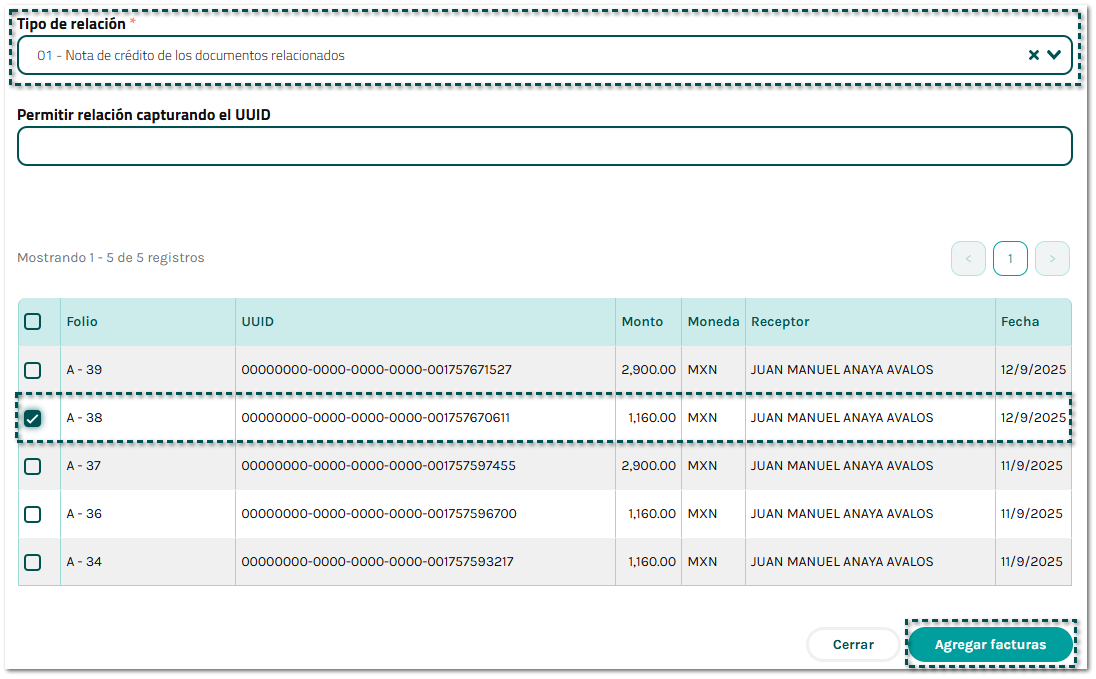Image resolution: width=1096 pixels, height=679 pixels.
Task: Click the UUID column header
Action: tap(257, 322)
